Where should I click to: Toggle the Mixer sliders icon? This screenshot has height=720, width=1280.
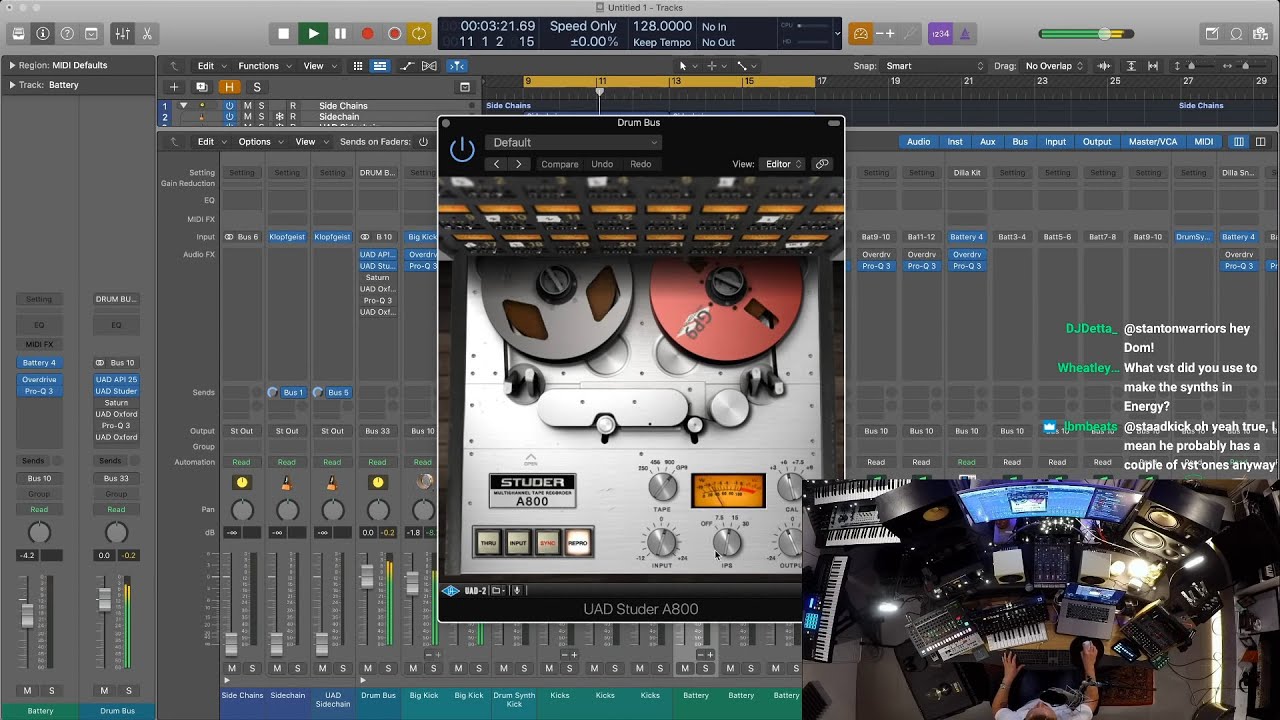pyautogui.click(x=122, y=33)
